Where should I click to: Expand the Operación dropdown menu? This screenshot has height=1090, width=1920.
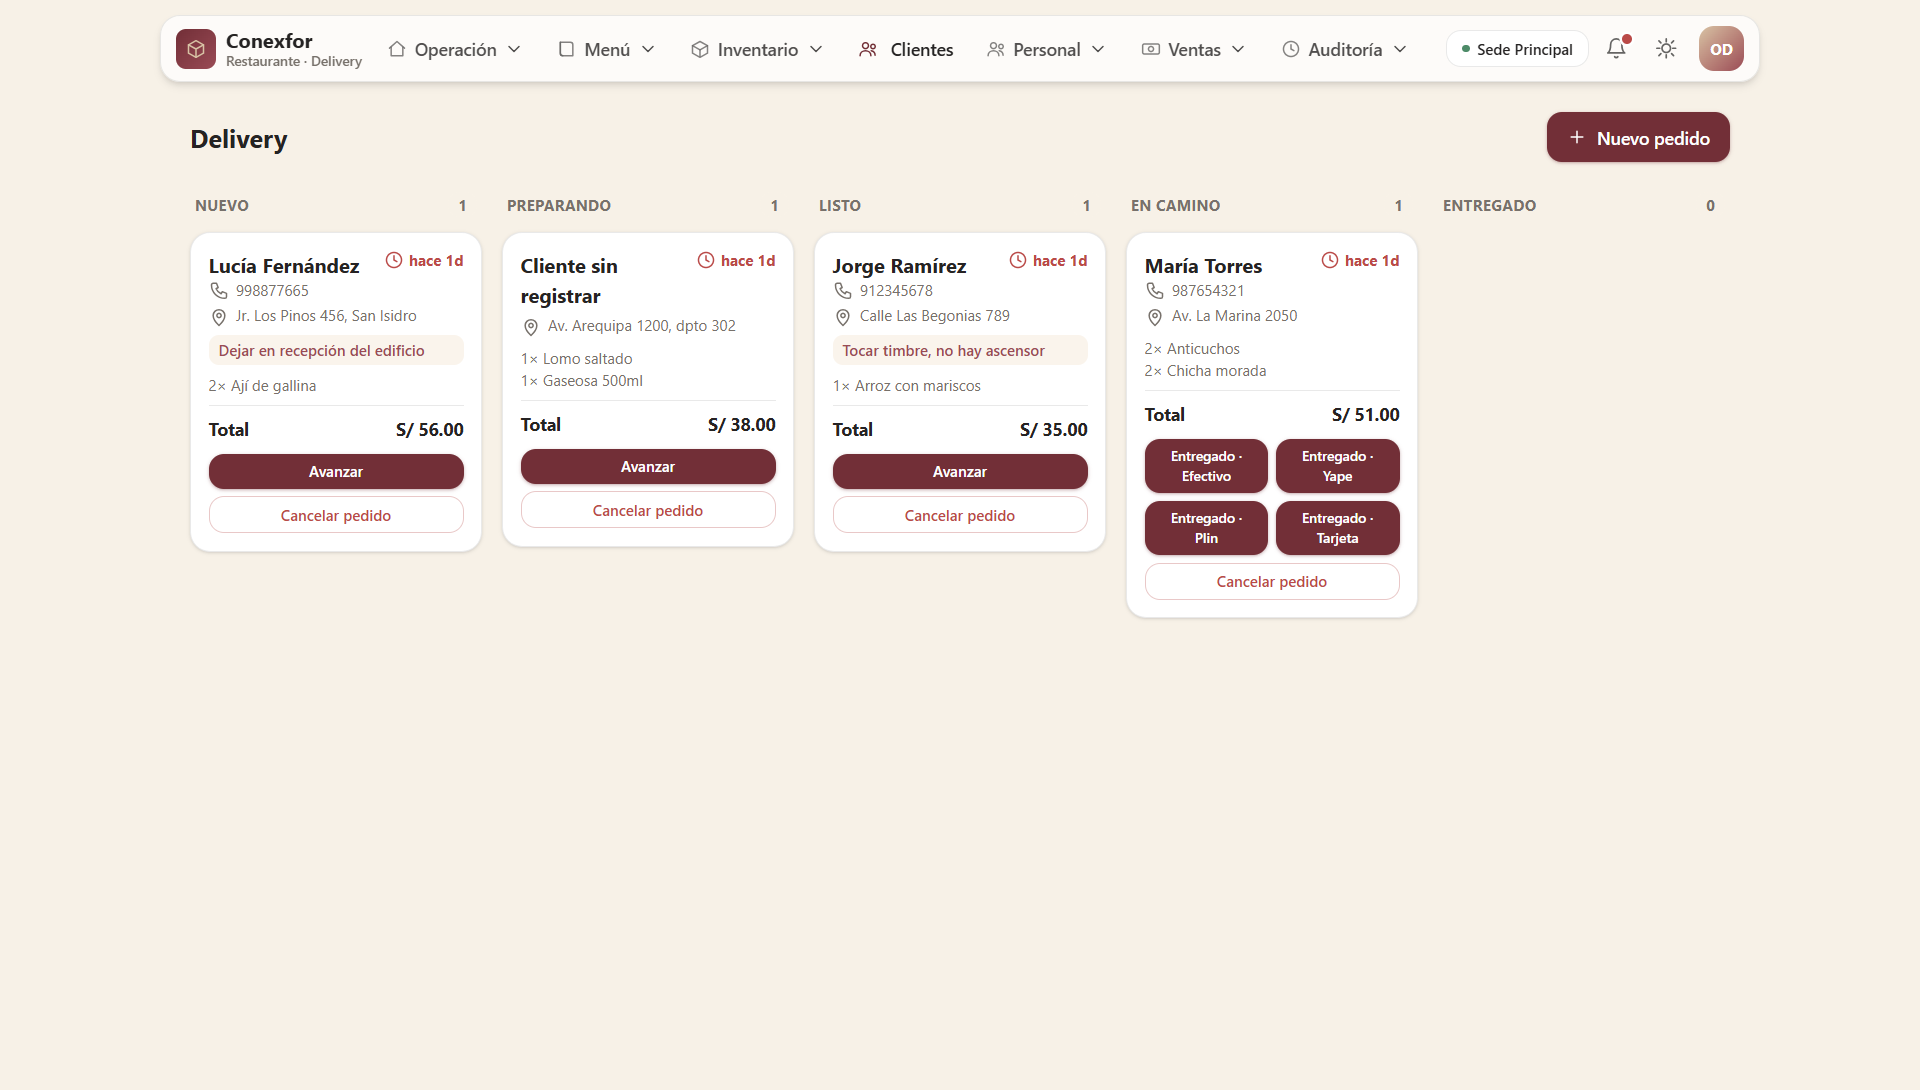point(455,49)
